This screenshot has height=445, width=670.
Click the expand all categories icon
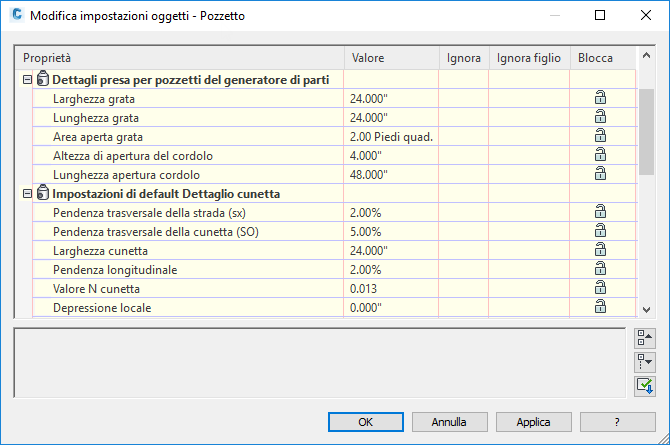pyautogui.click(x=644, y=361)
